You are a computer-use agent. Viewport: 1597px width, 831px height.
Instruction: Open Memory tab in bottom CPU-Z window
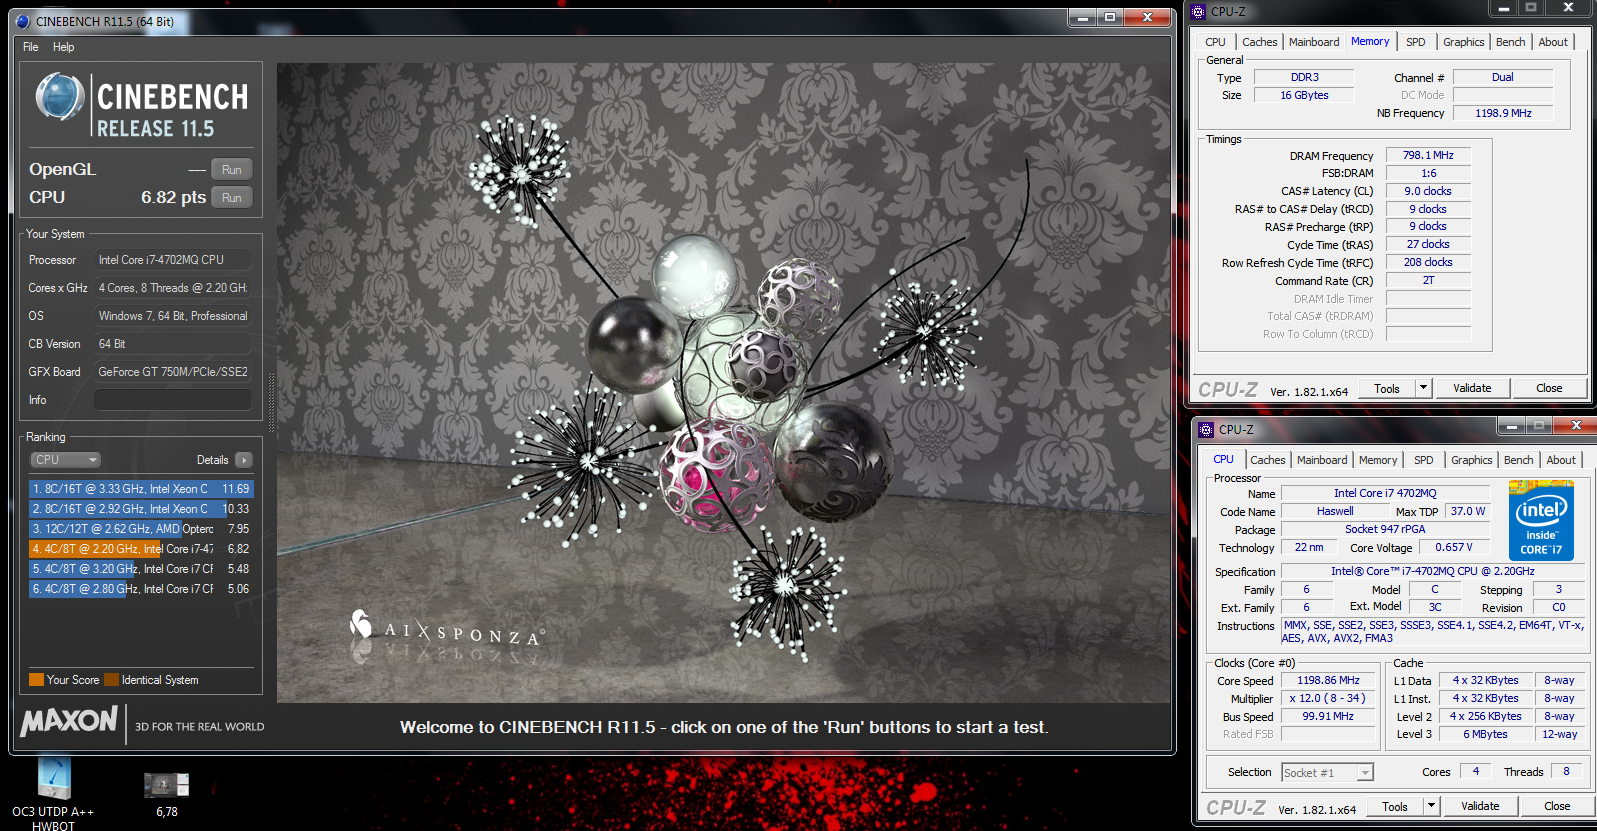[x=1378, y=460]
